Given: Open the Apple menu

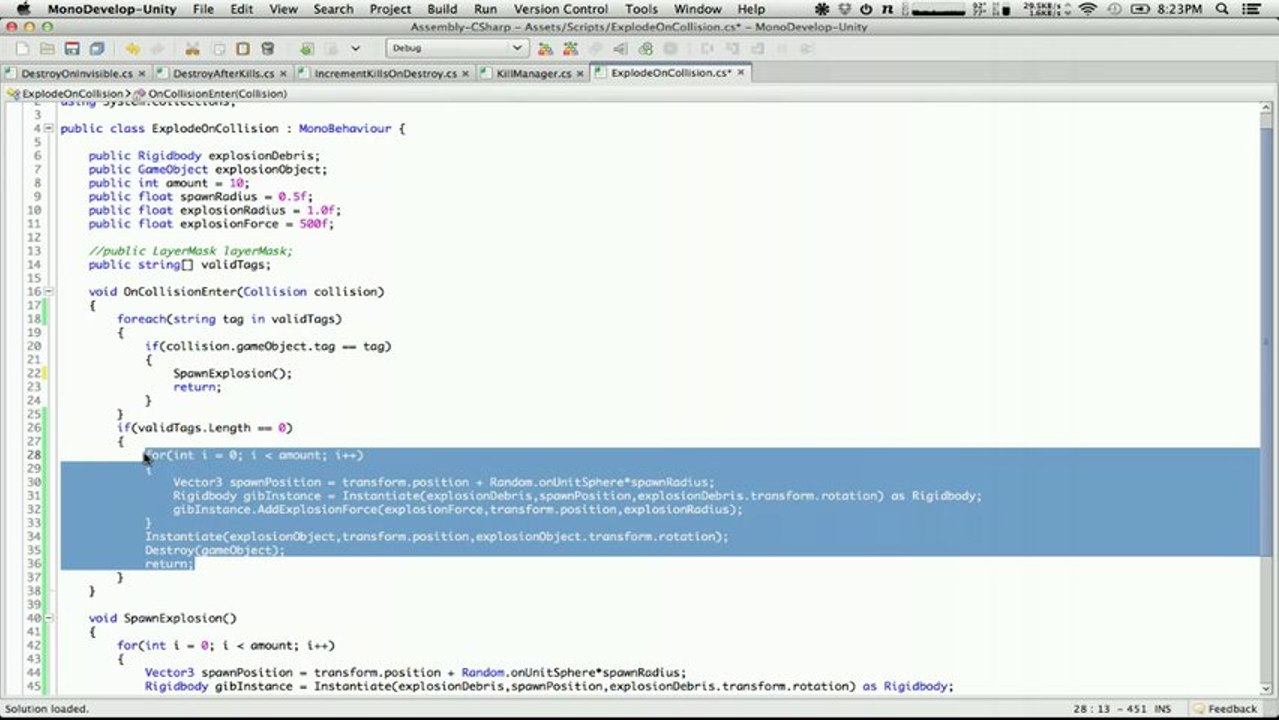Looking at the screenshot, I should [x=22, y=9].
